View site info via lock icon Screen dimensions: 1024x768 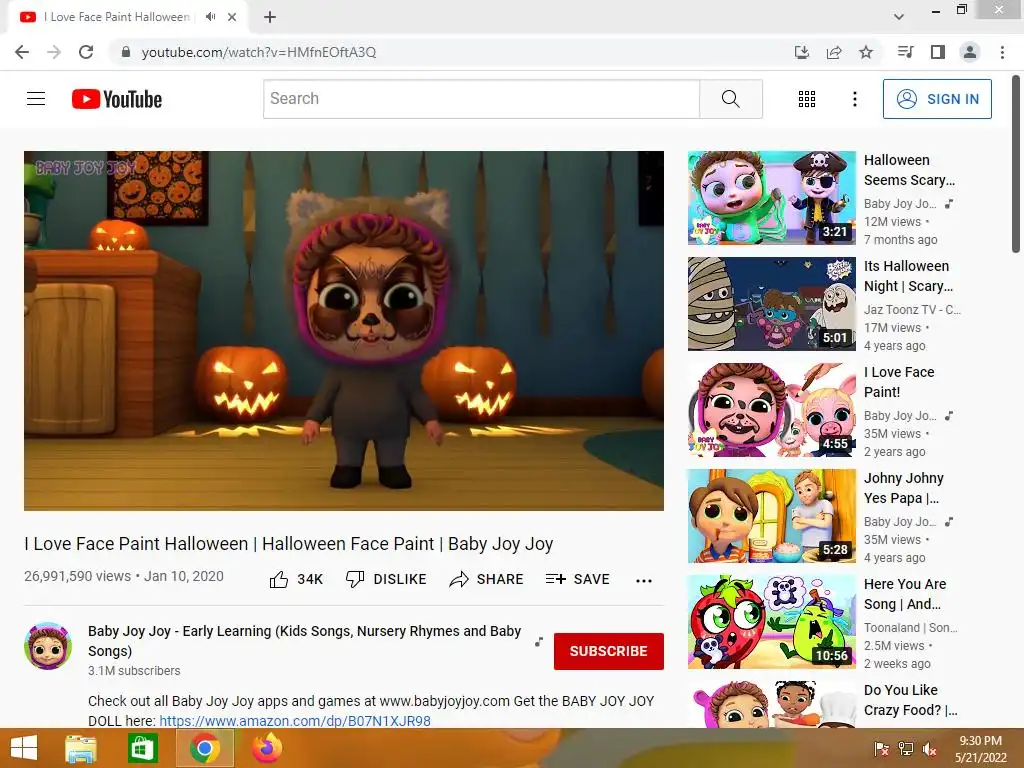click(126, 52)
